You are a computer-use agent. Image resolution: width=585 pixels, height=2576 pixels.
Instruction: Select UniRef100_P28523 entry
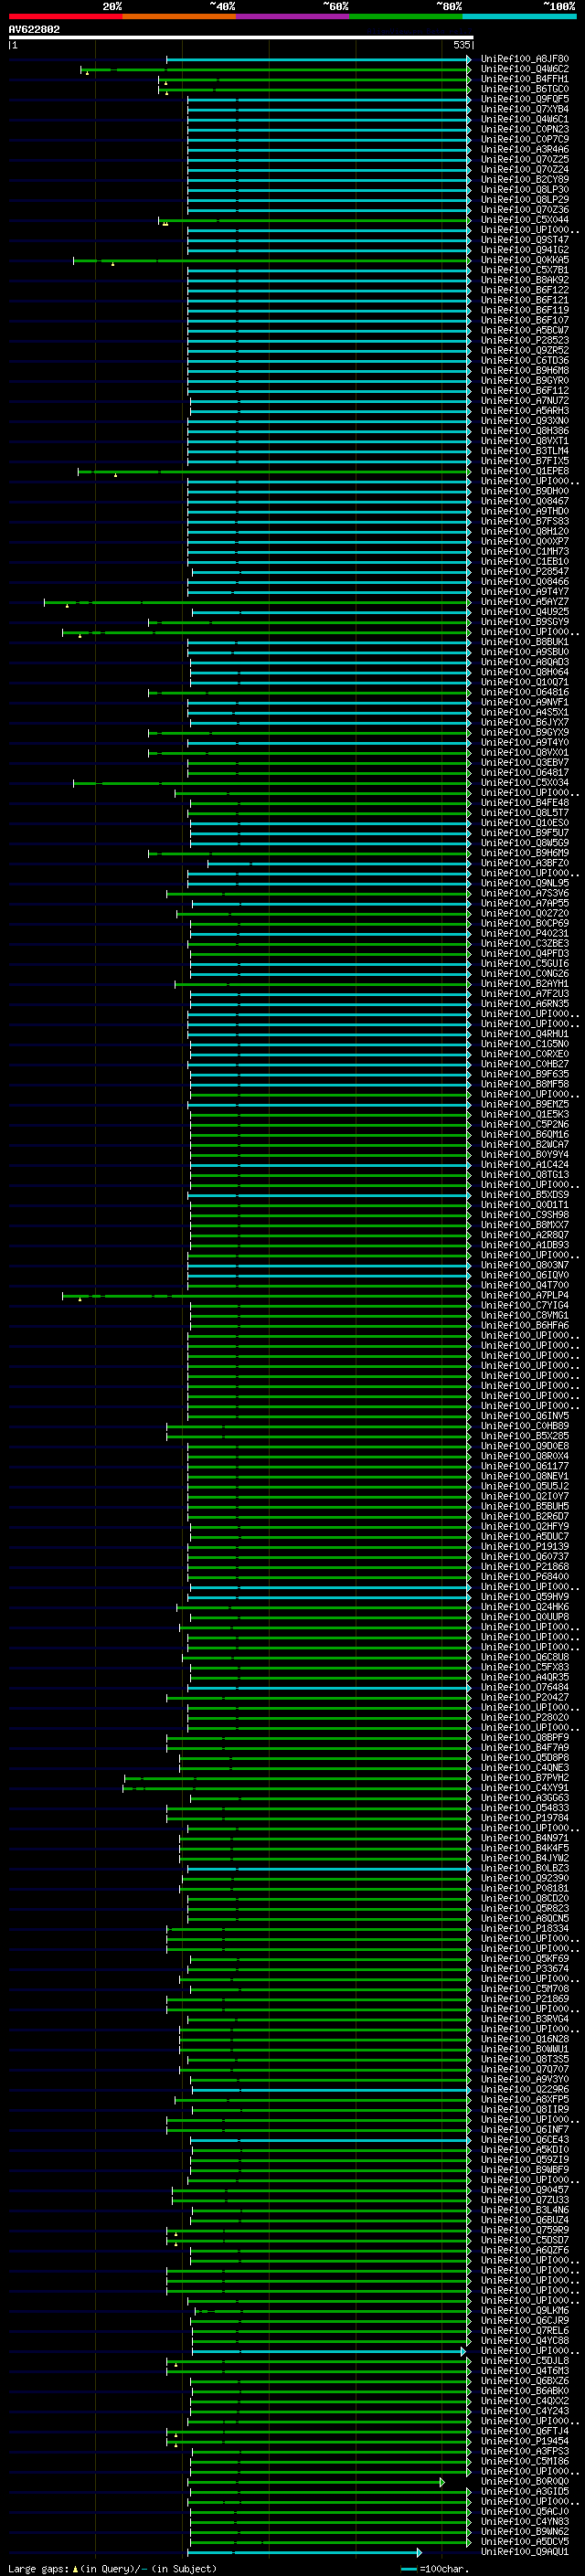pos(525,340)
